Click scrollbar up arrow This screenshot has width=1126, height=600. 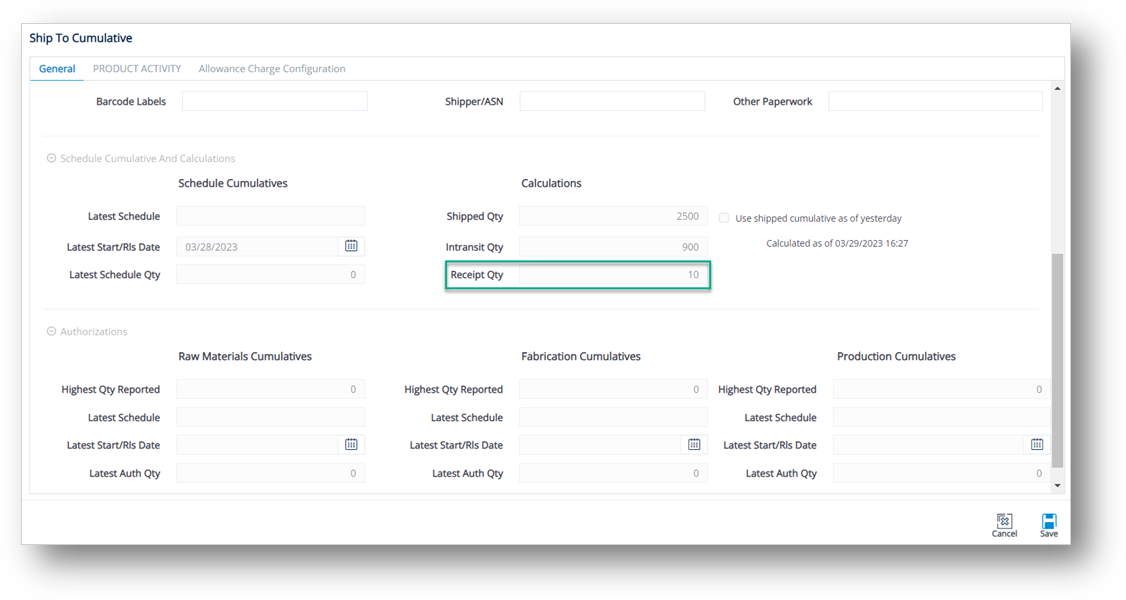(1057, 88)
